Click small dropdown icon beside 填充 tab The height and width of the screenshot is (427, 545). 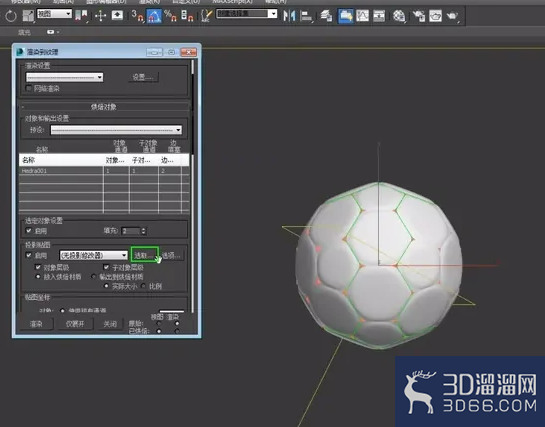point(52,32)
